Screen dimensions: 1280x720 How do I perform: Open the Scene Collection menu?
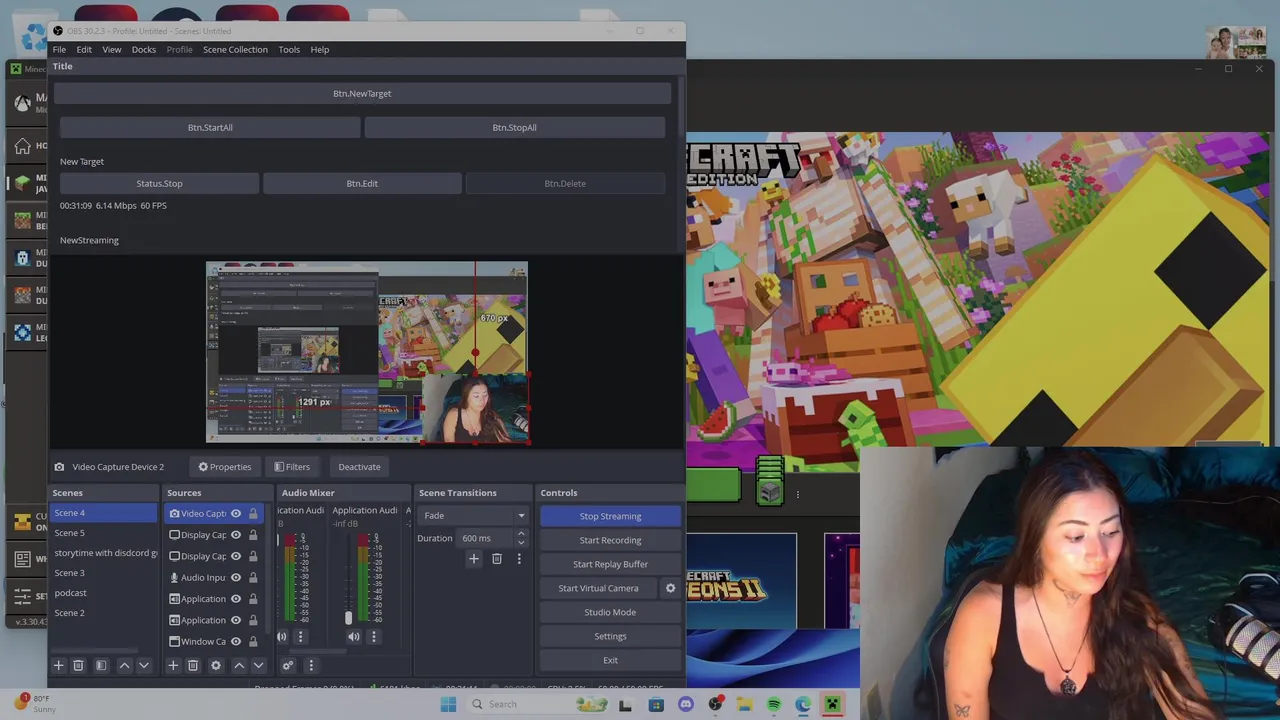point(235,49)
